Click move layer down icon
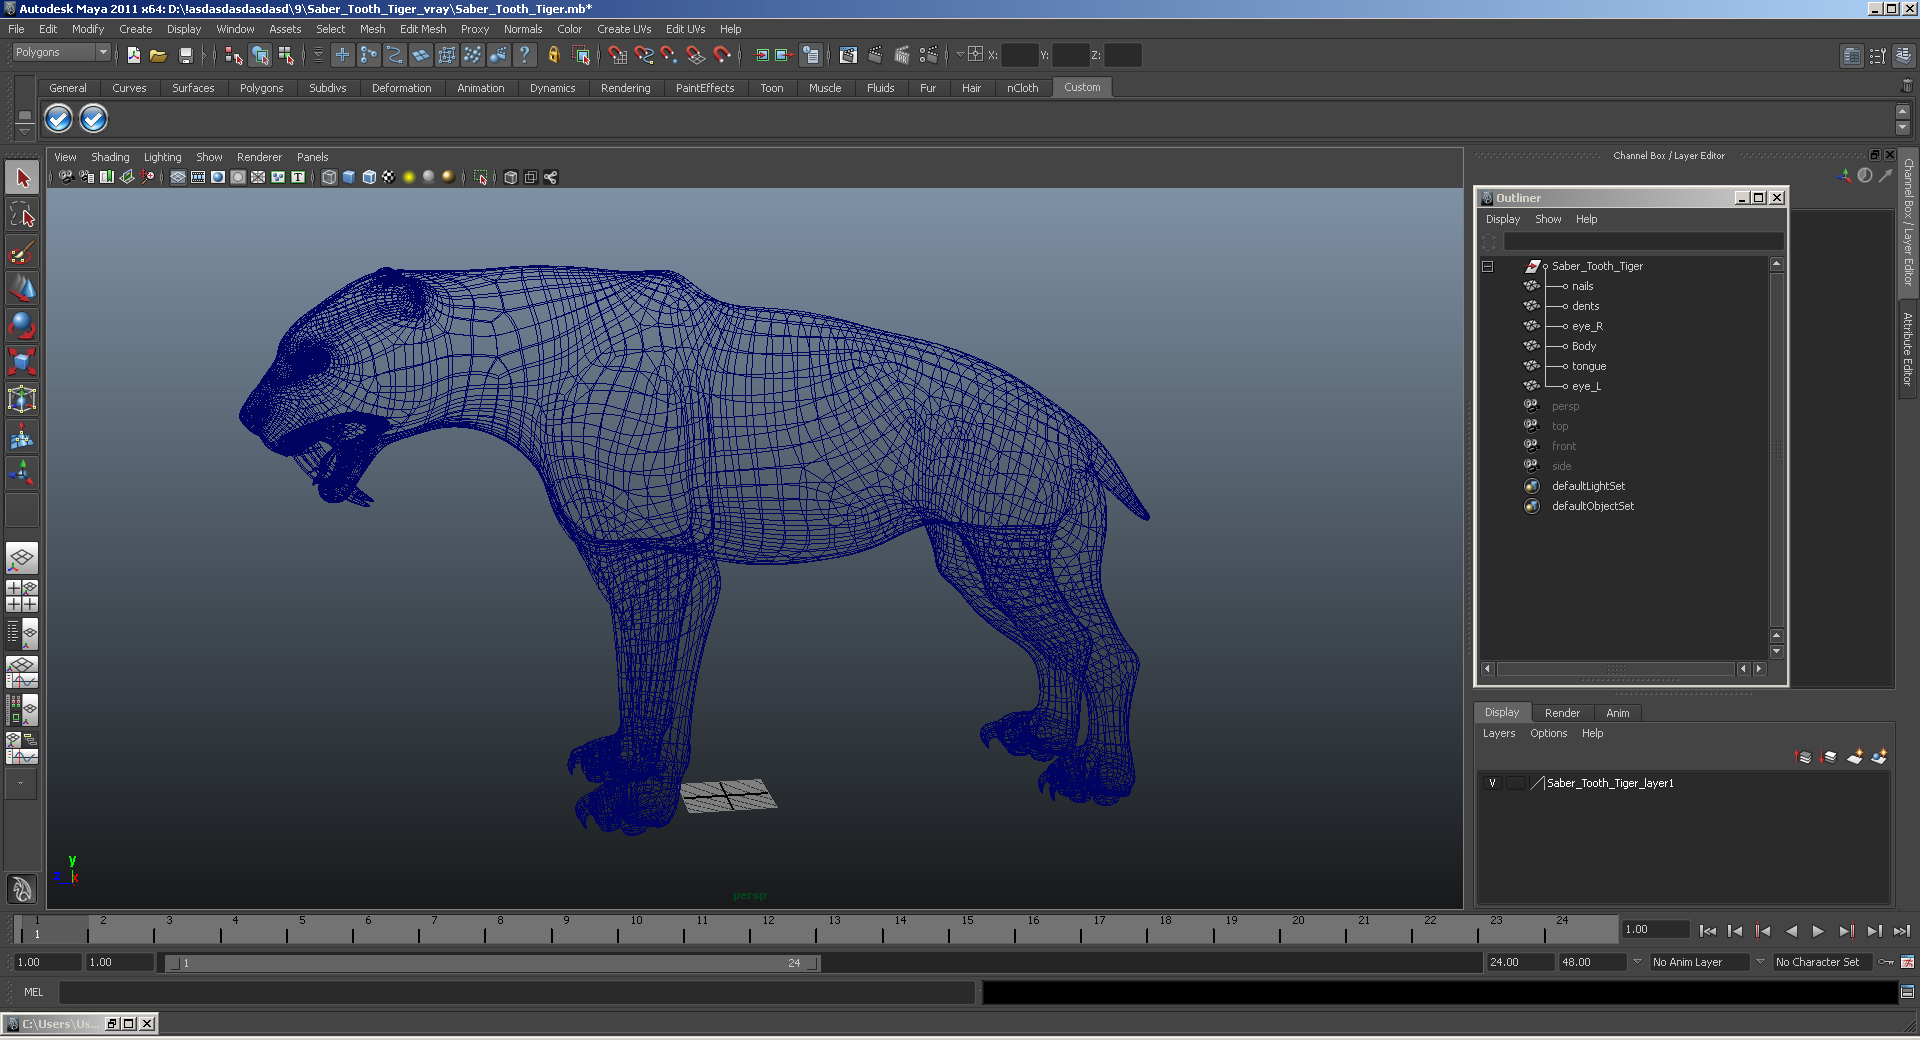Viewport: 1920px width, 1040px height. click(x=1829, y=757)
